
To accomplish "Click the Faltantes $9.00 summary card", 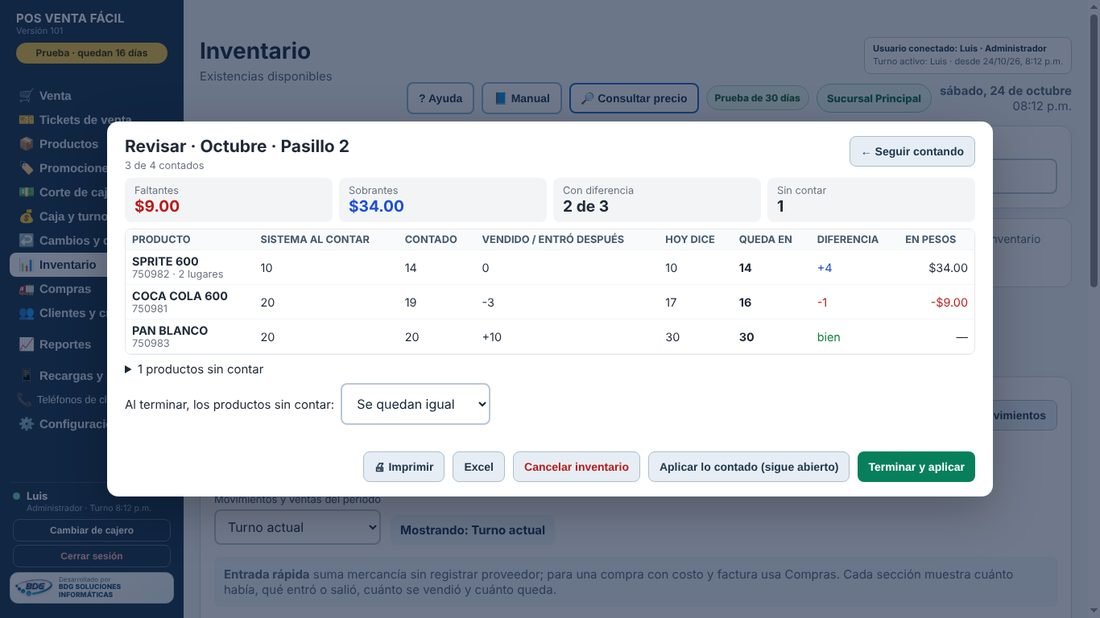I will [229, 200].
